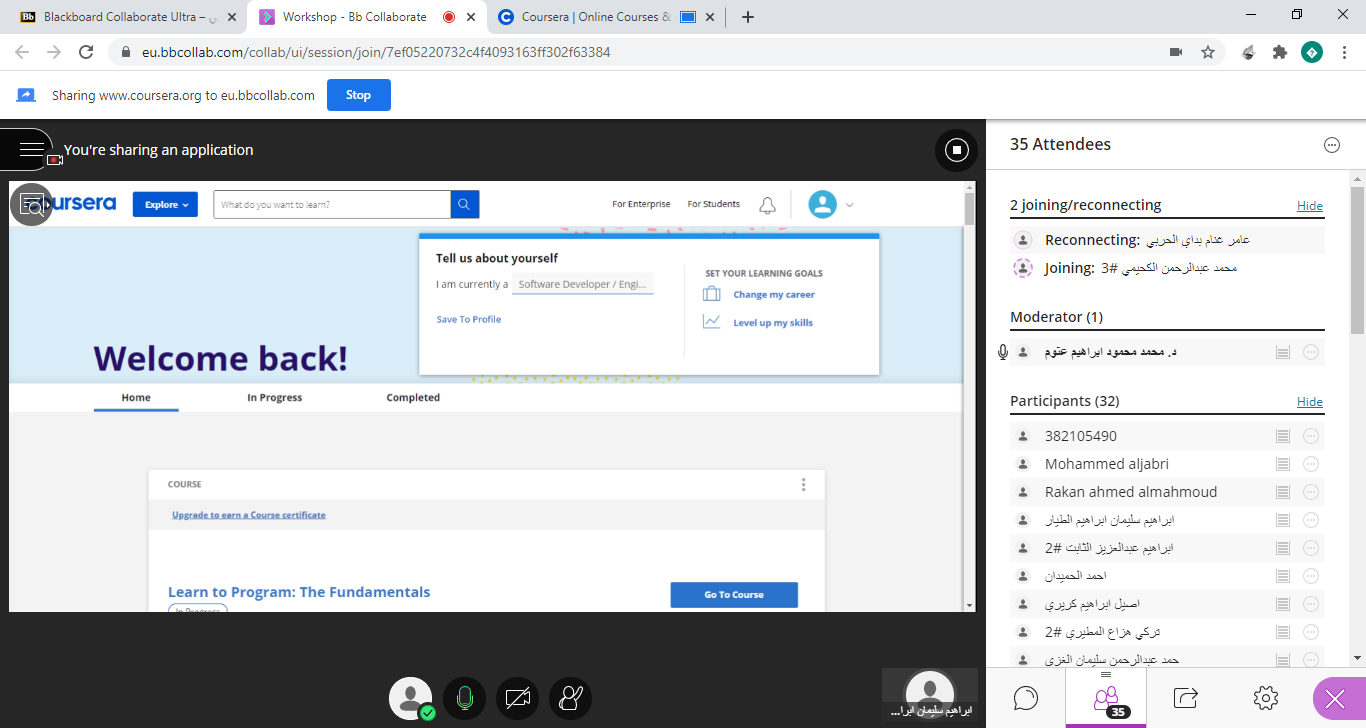The image size is (1366, 728).
Task: Reload the page in Chrome
Action: 86,52
